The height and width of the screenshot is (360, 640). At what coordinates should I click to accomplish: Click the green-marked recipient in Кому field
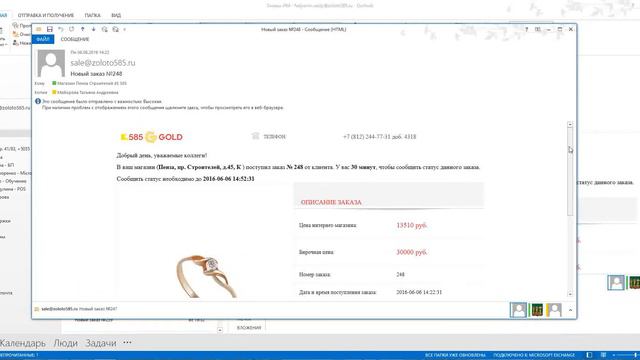(89, 83)
